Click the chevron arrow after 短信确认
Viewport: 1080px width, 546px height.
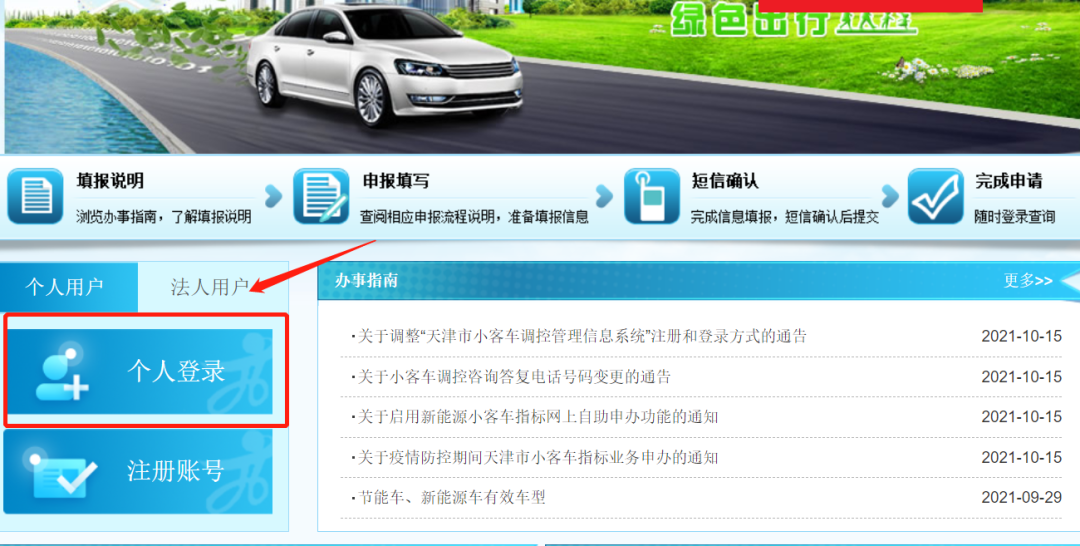(x=890, y=196)
